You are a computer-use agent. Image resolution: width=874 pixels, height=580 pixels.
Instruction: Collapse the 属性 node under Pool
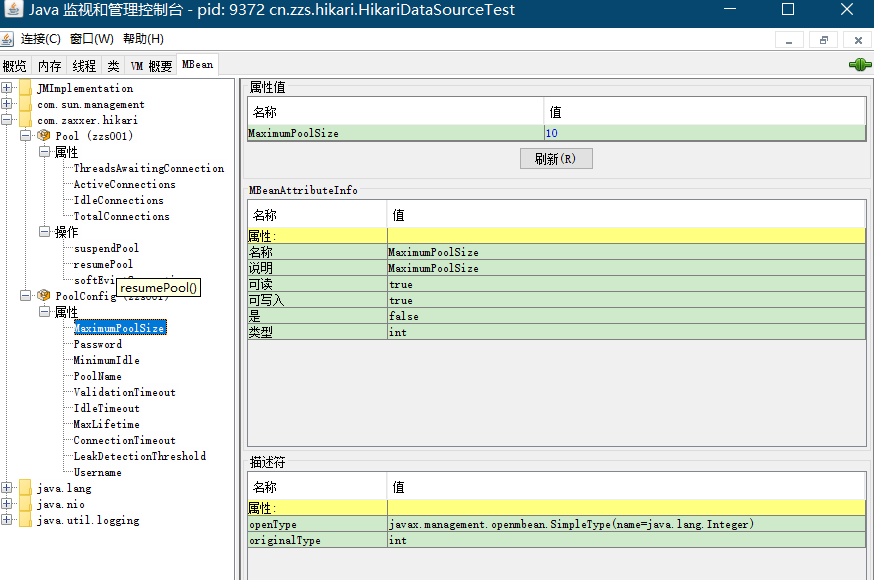coord(45,152)
